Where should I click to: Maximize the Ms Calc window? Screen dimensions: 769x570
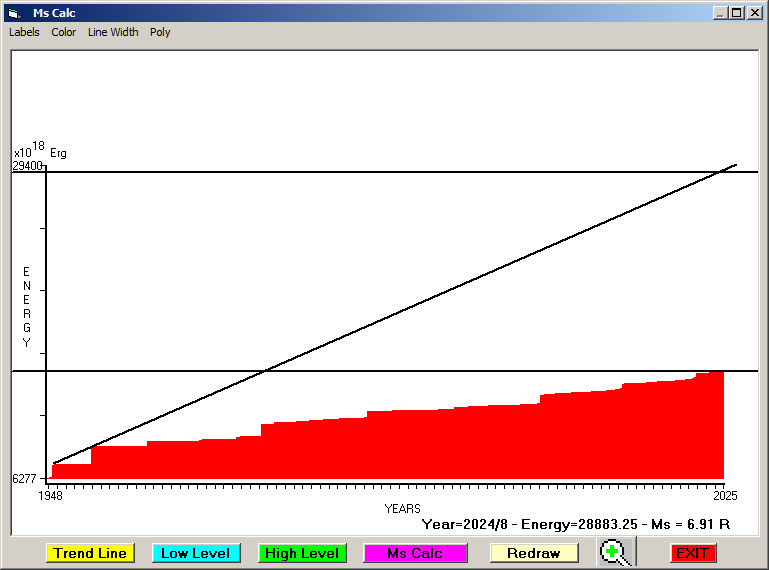[x=737, y=13]
